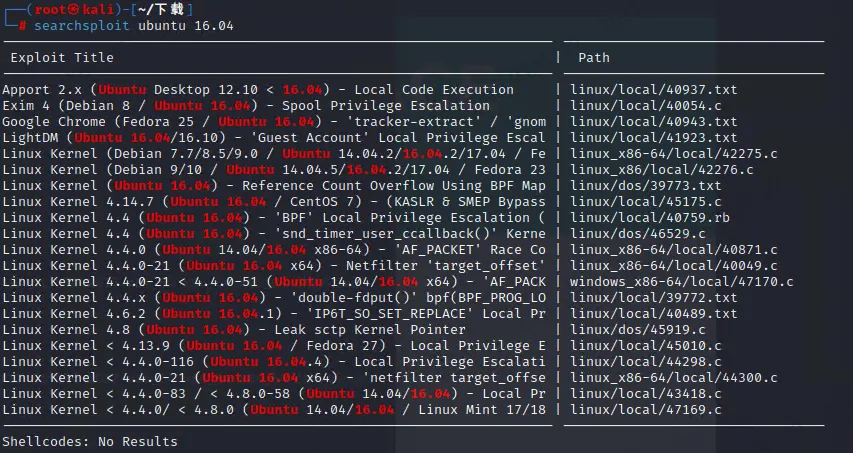Viewport: 853px width, 453px height.
Task: Click the path linux/local/41923.txt
Action: (x=653, y=138)
